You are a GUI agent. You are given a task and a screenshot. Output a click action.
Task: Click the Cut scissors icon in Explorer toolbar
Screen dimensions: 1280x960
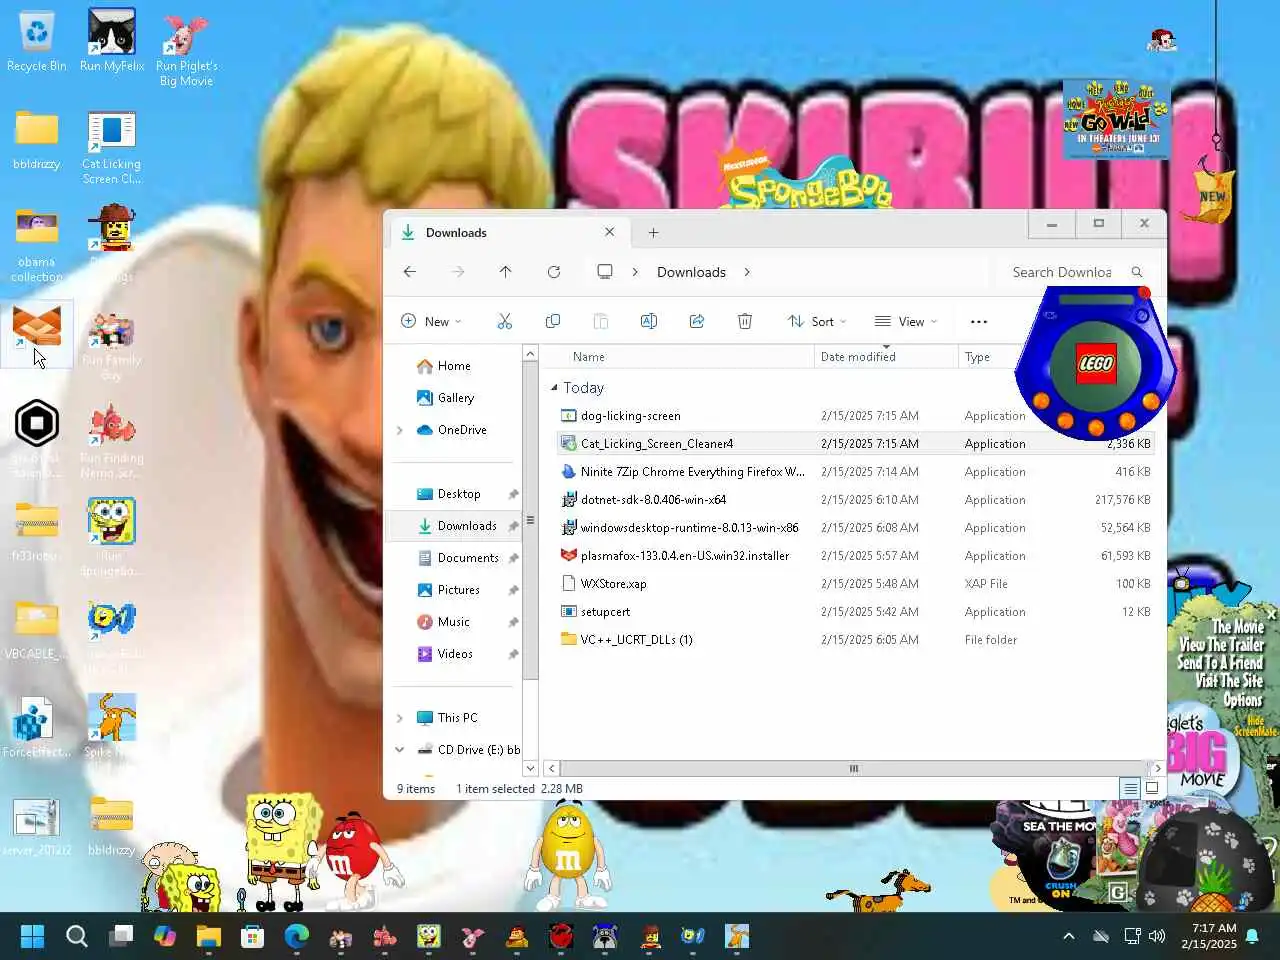[504, 321]
